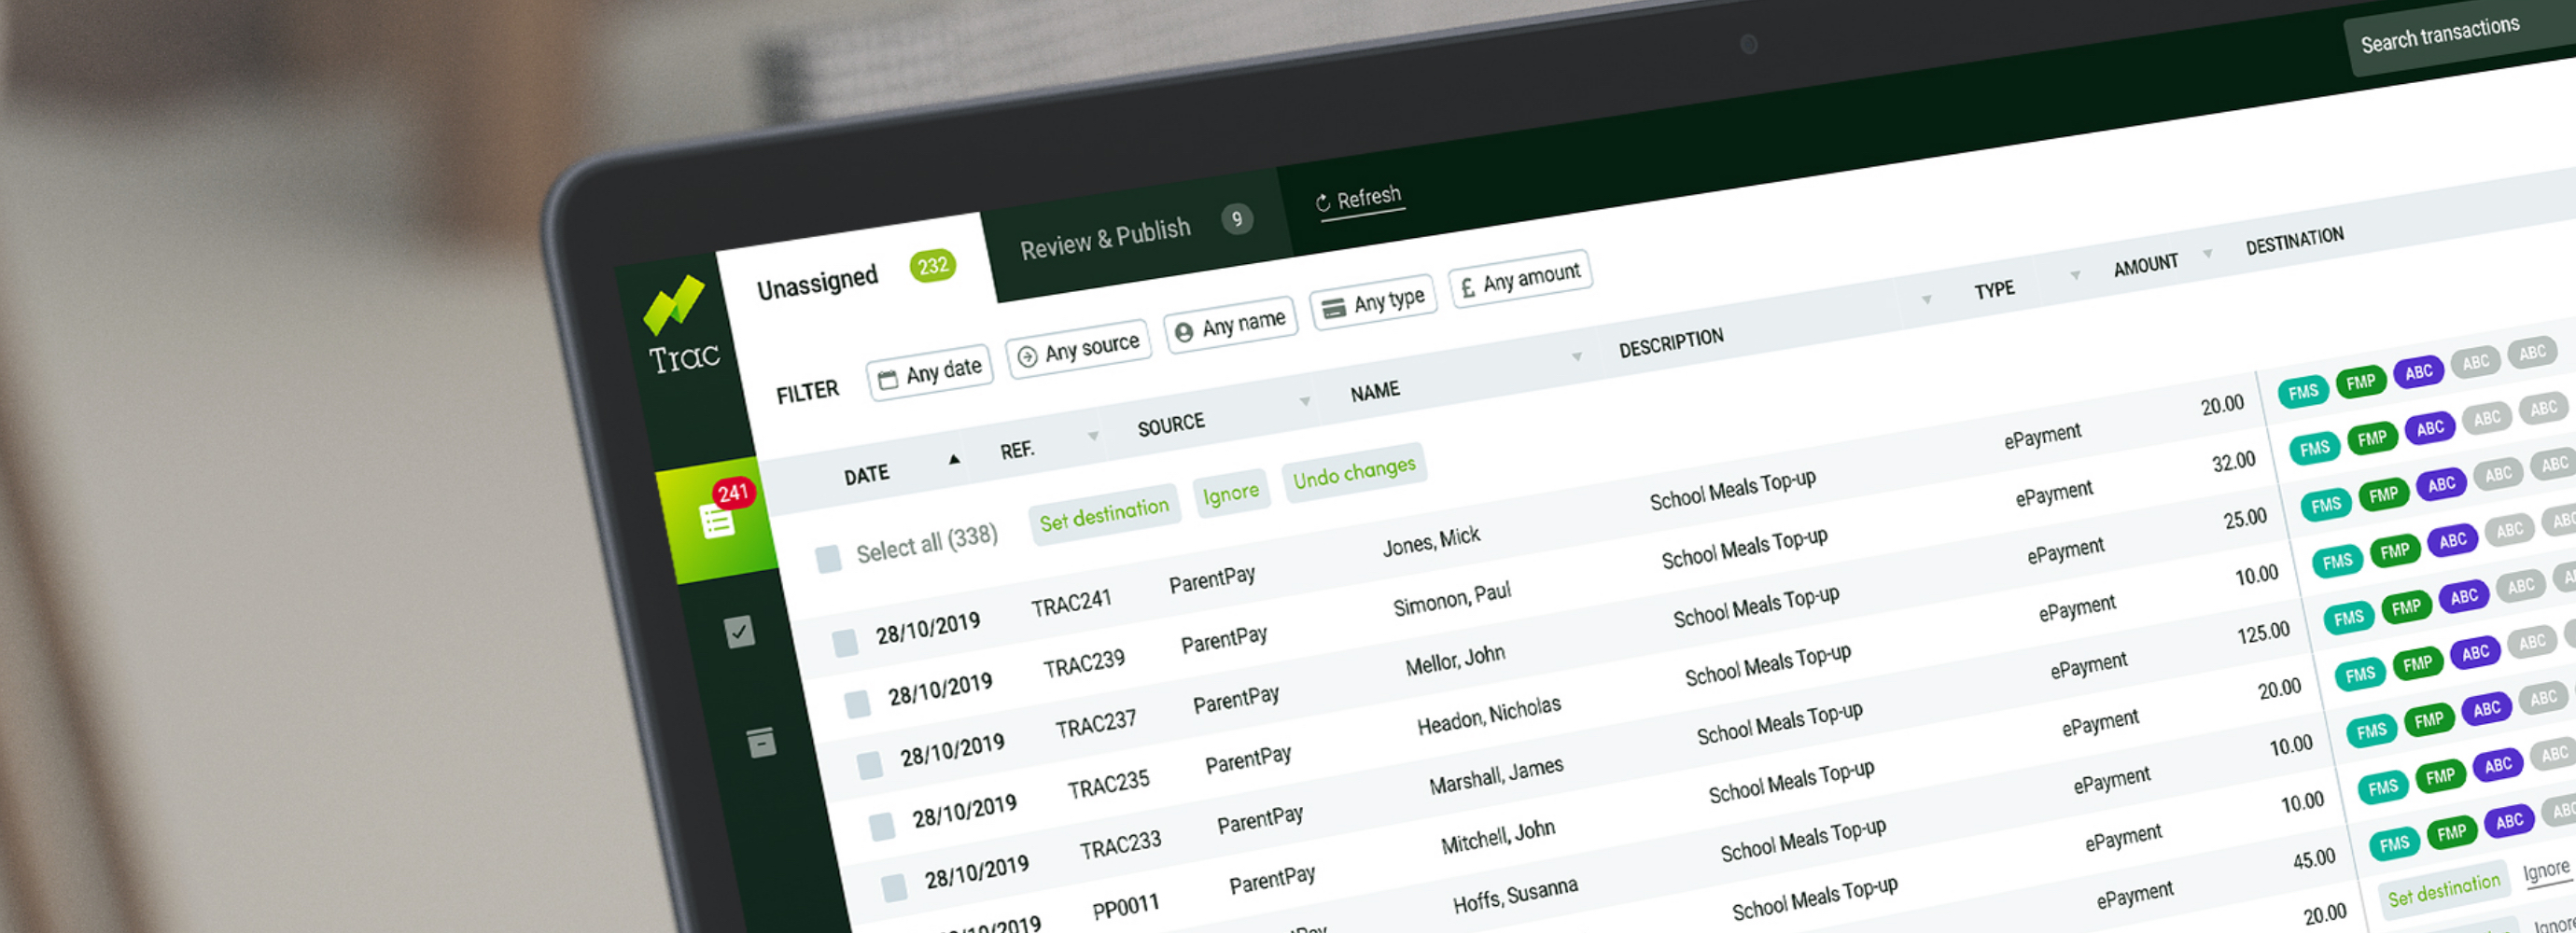This screenshot has width=2576, height=933.
Task: Tick the checkbox for TRAC237 row
Action: pyautogui.click(x=869, y=765)
